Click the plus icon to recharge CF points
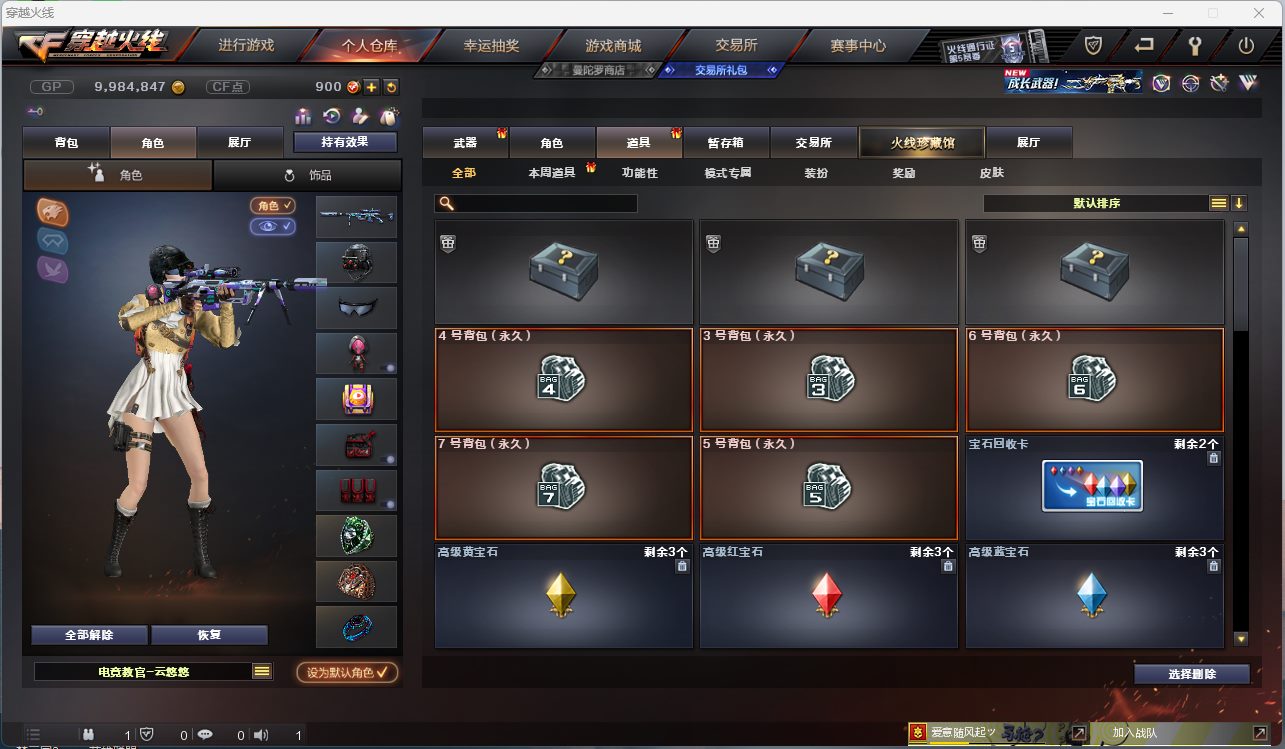Screen dimensions: 1285x749 pos(370,87)
